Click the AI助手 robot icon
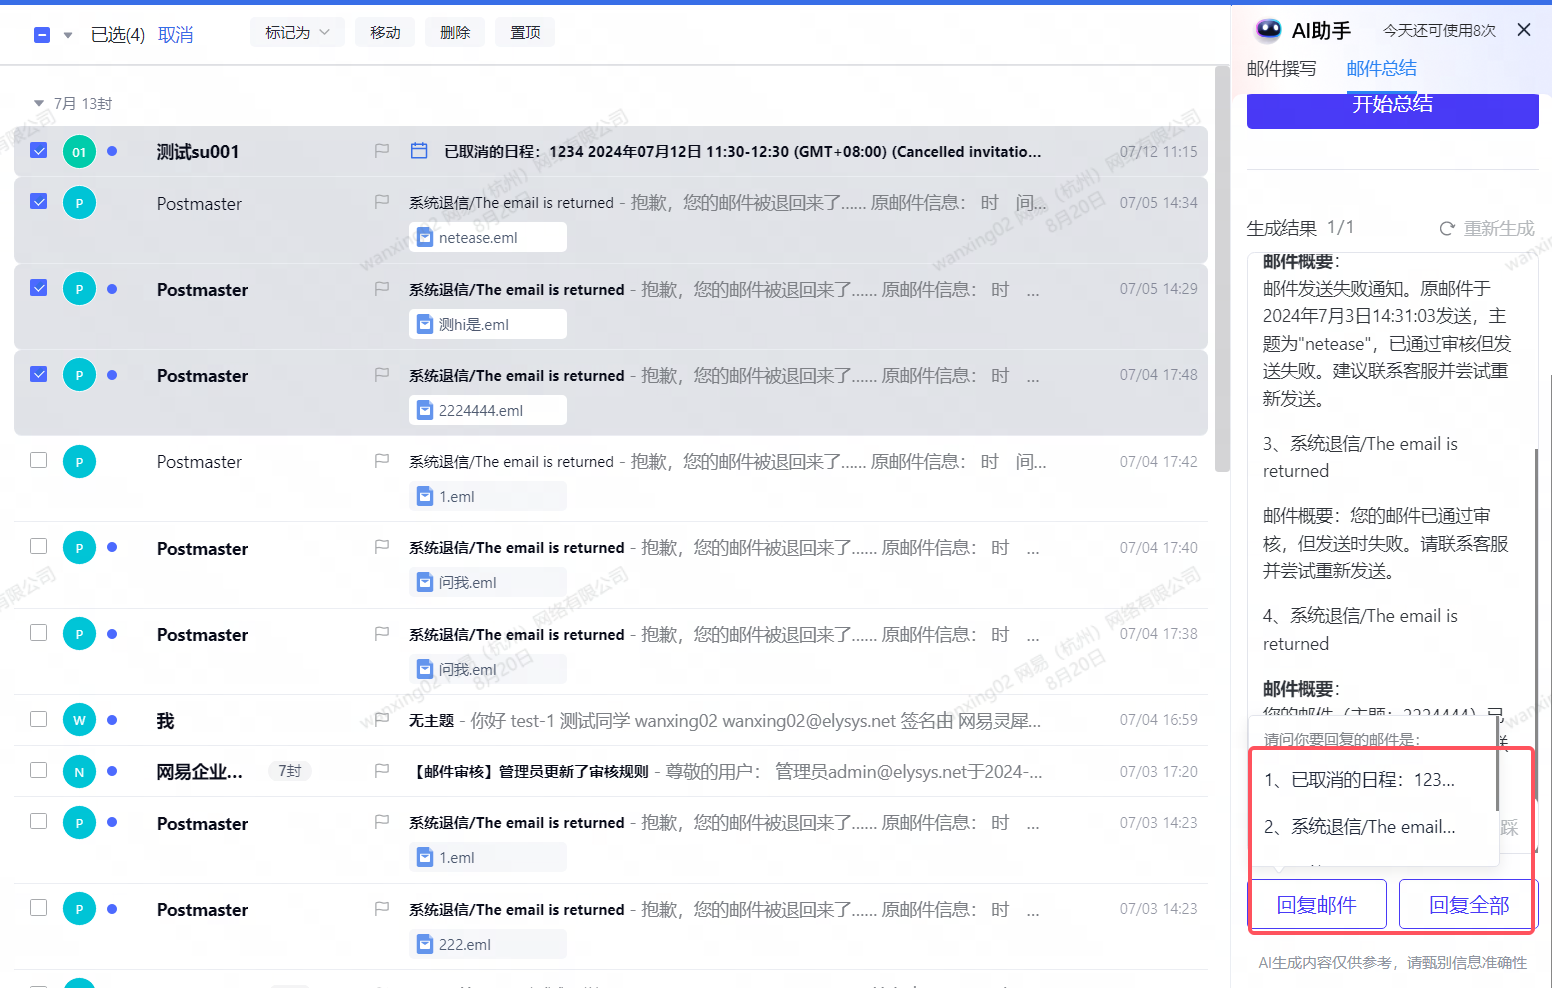The height and width of the screenshot is (988, 1552). 1268,30
